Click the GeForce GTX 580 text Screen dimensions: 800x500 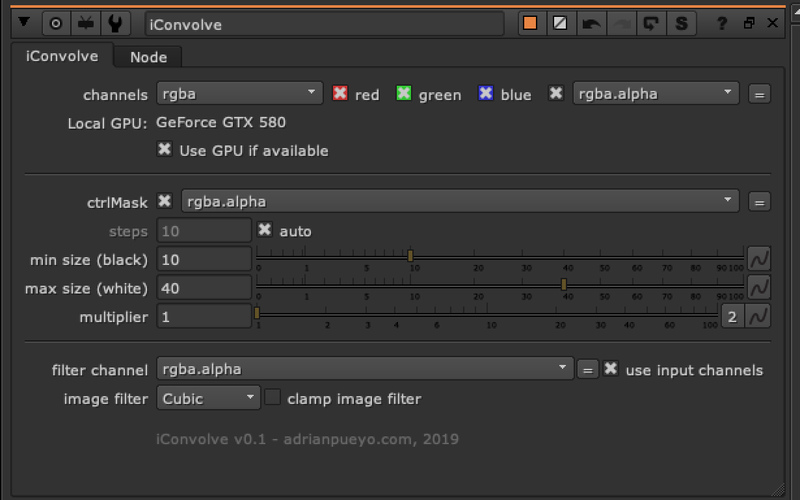click(x=221, y=122)
